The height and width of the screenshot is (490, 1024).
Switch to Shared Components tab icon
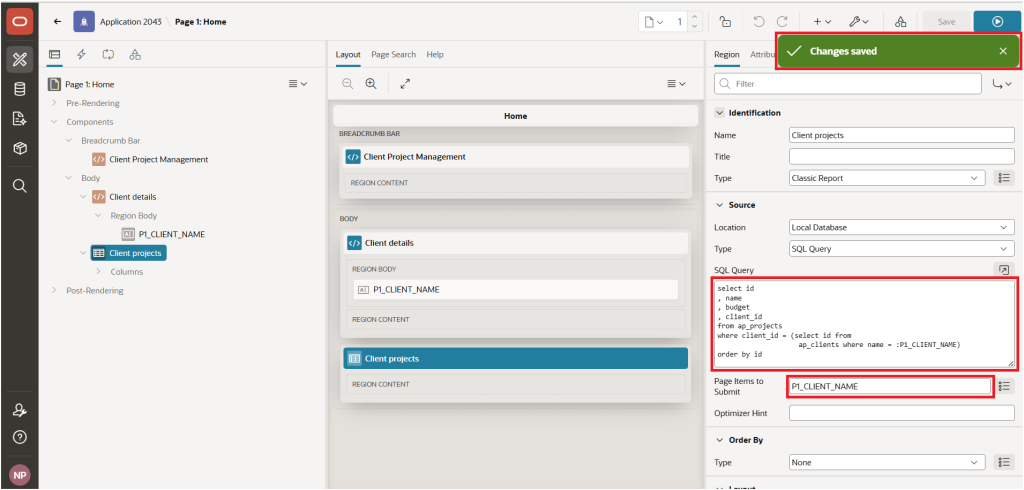coord(135,55)
